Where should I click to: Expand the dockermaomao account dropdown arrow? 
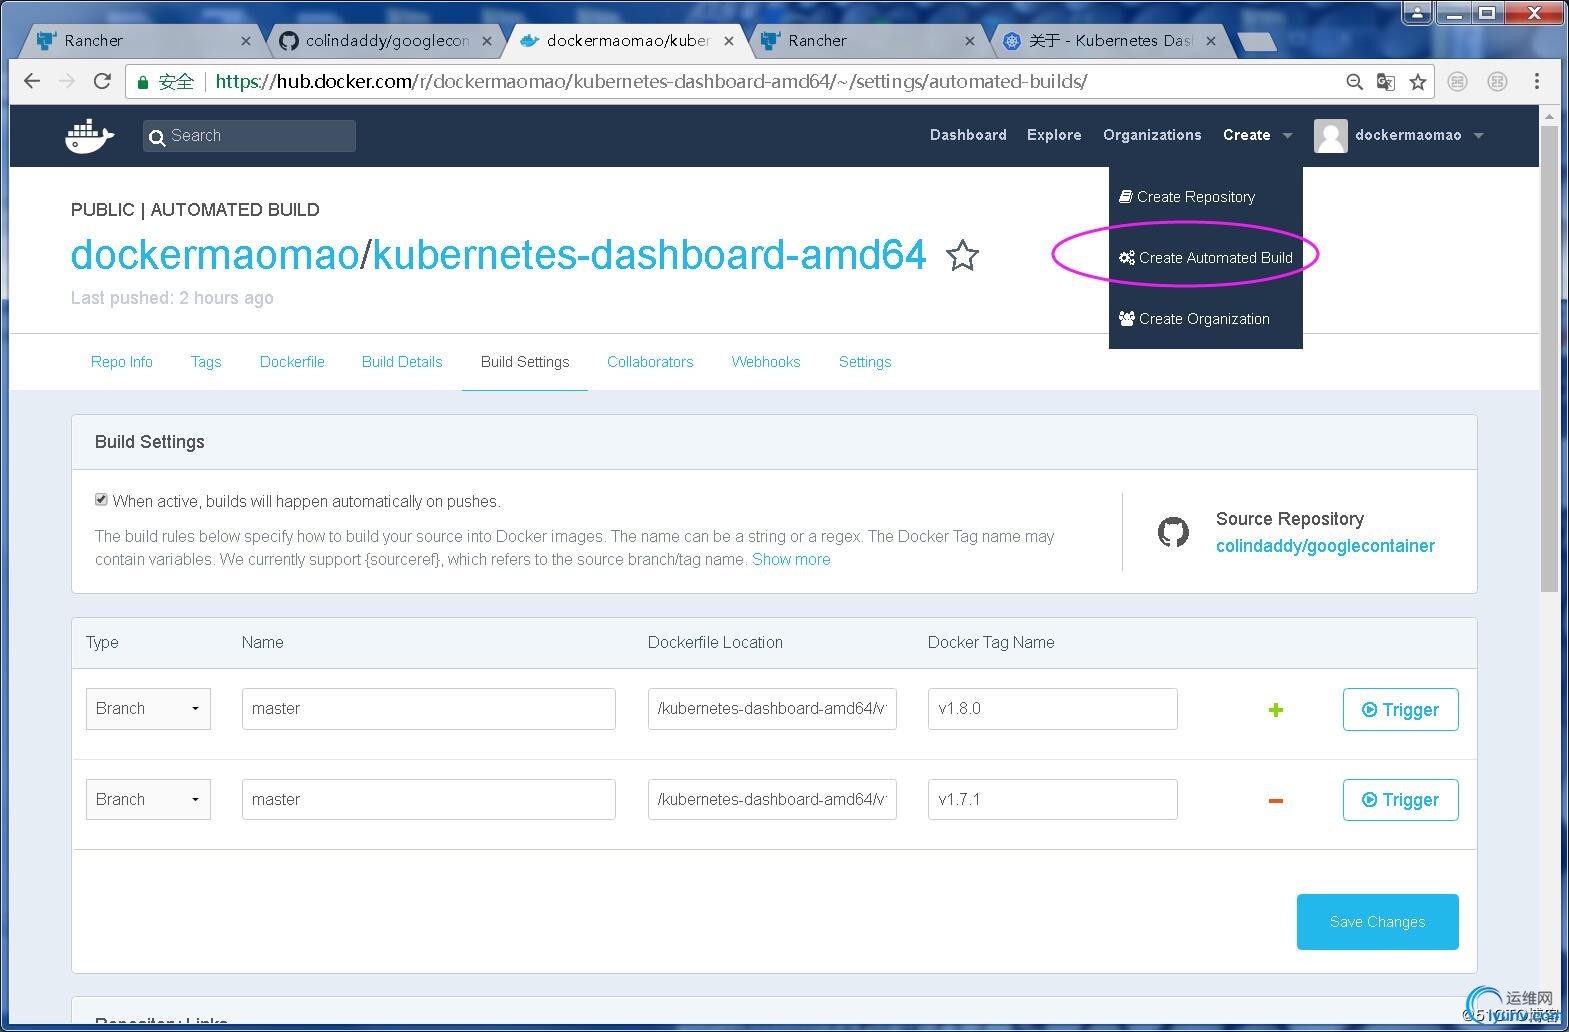coord(1478,136)
